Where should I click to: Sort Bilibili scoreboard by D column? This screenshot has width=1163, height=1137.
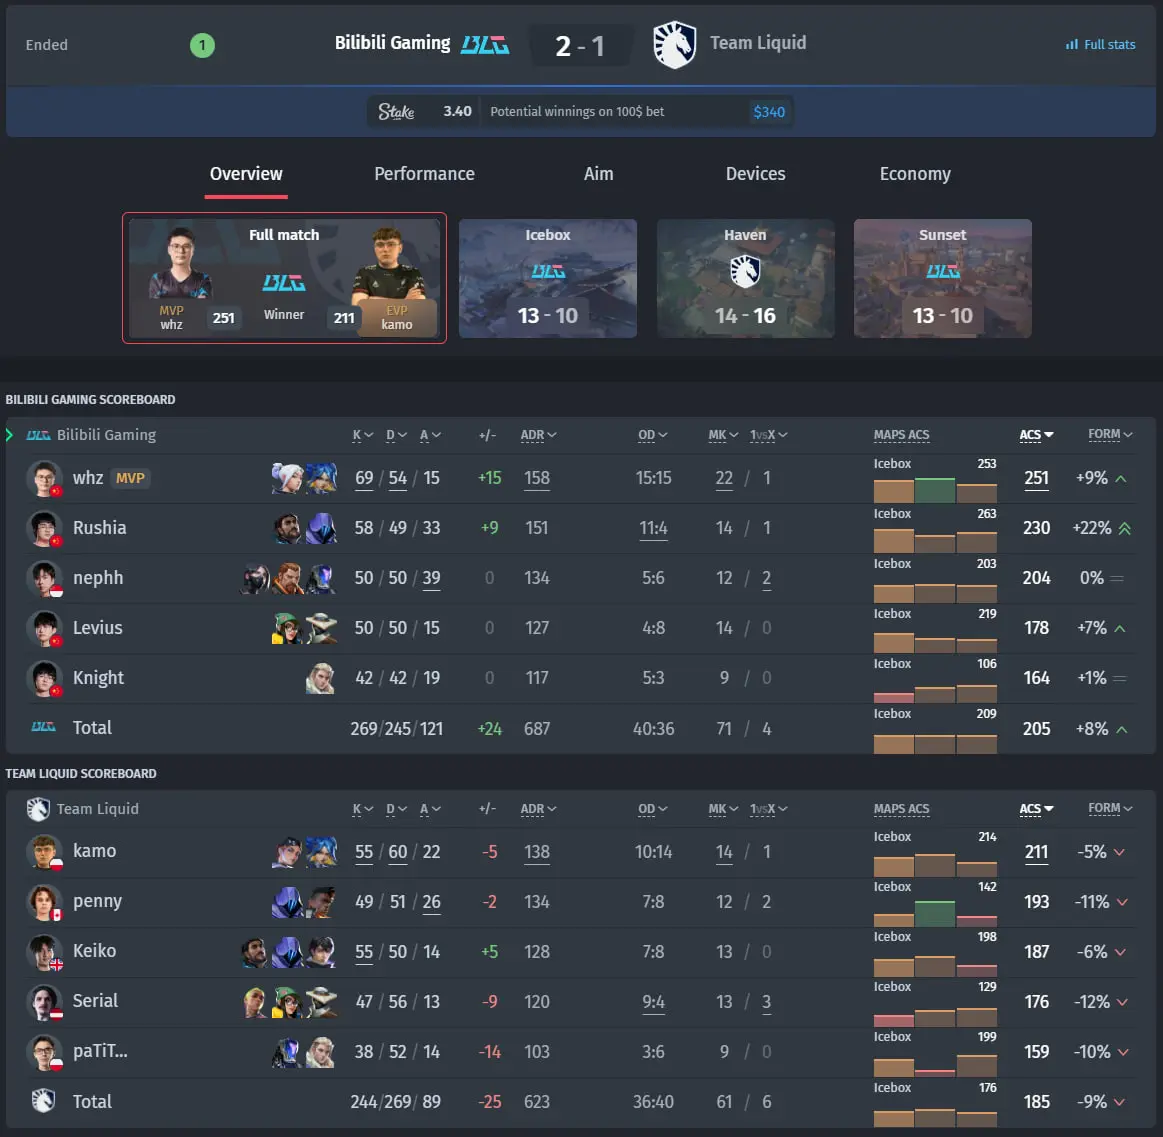click(396, 435)
